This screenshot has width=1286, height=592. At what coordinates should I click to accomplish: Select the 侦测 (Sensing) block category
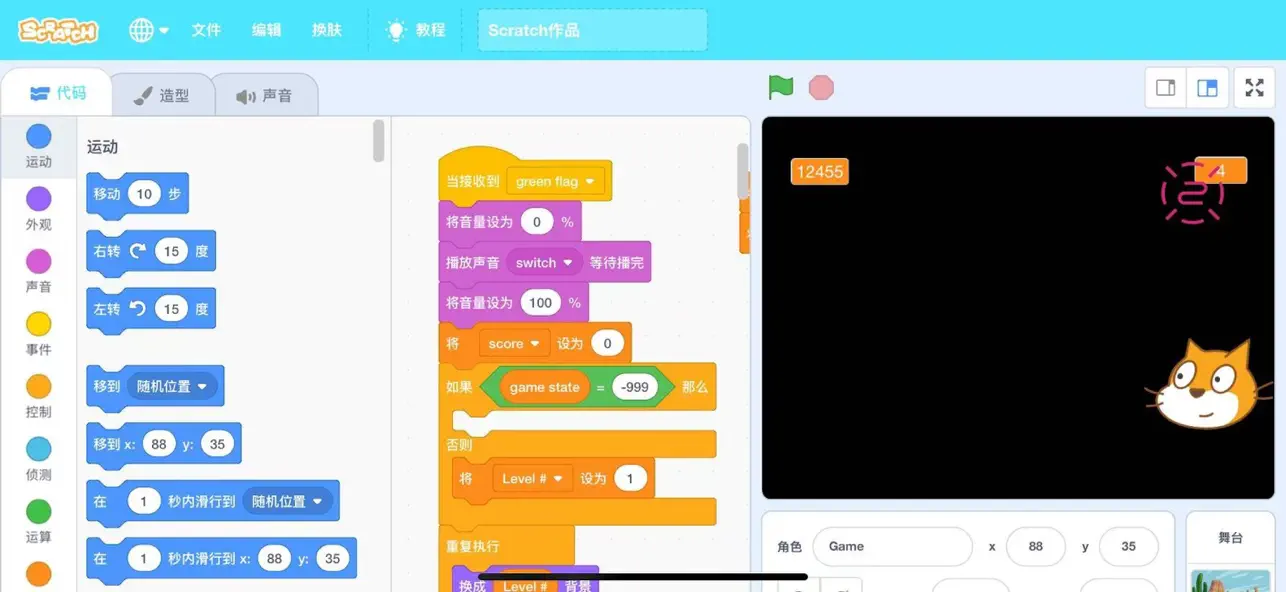tap(38, 461)
